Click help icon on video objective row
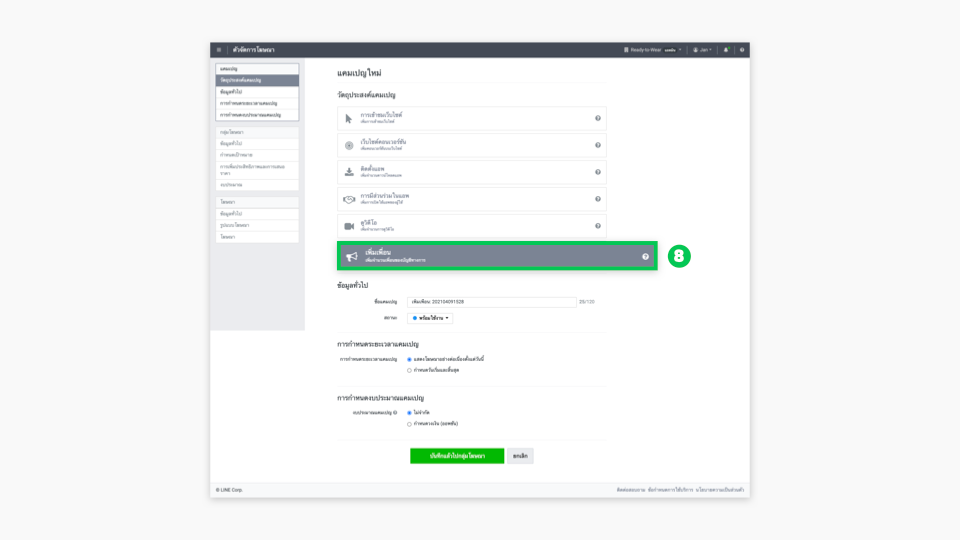 [x=598, y=226]
